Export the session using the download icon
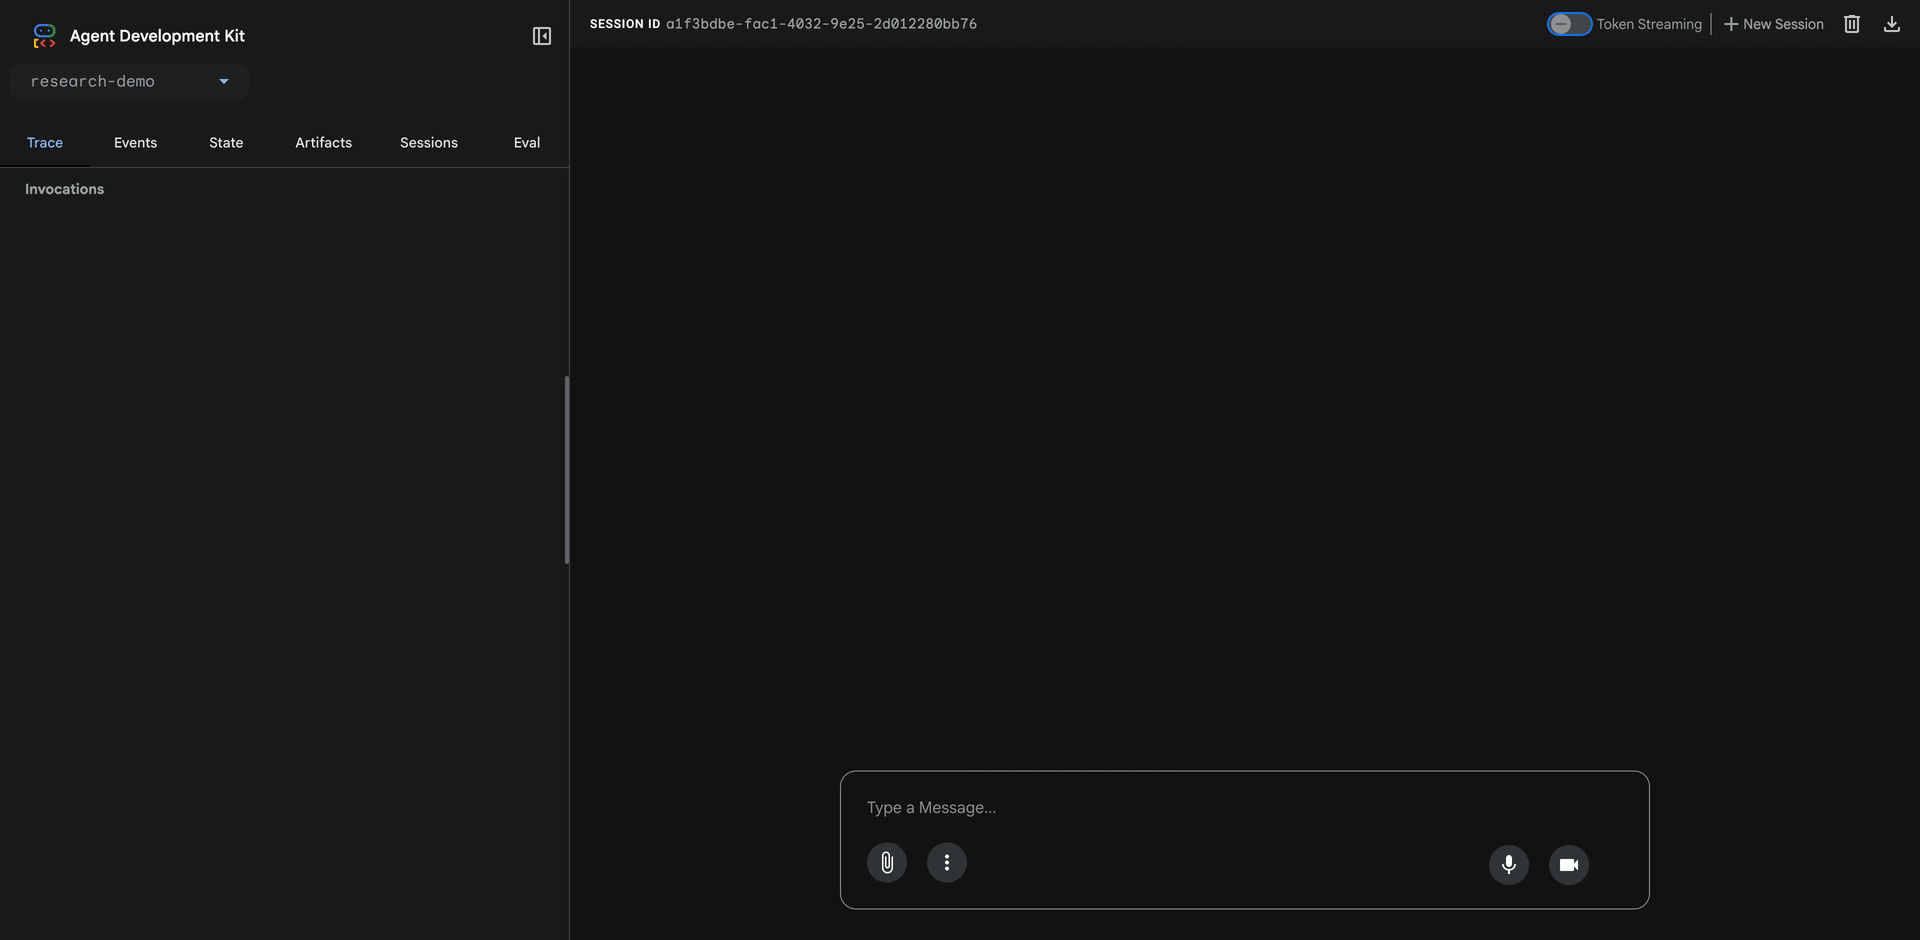 point(1891,24)
